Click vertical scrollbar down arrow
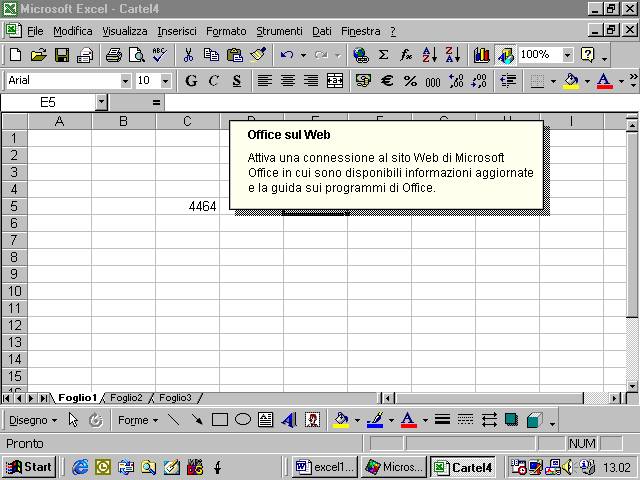The image size is (640, 480). 632,386
